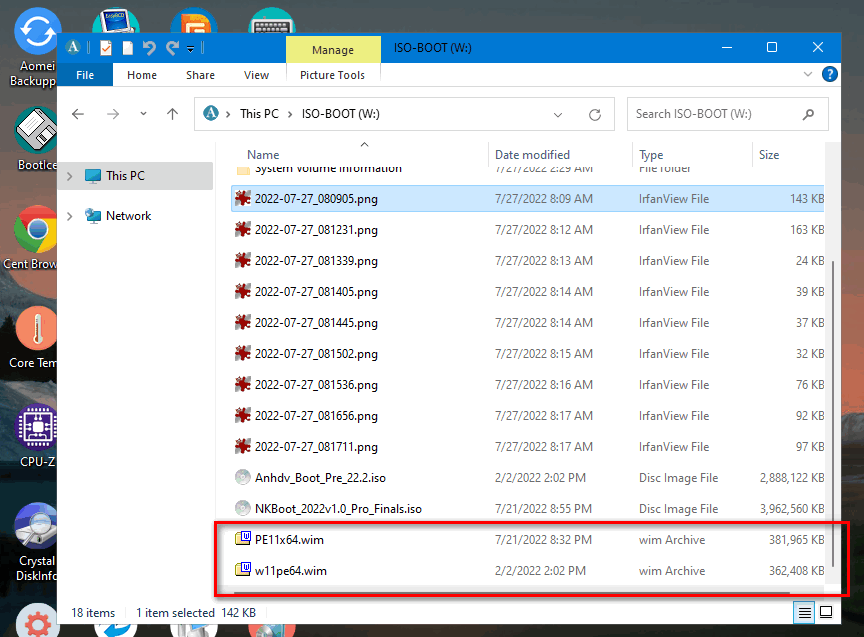Open BootIce desktop shortcut

tap(35, 139)
